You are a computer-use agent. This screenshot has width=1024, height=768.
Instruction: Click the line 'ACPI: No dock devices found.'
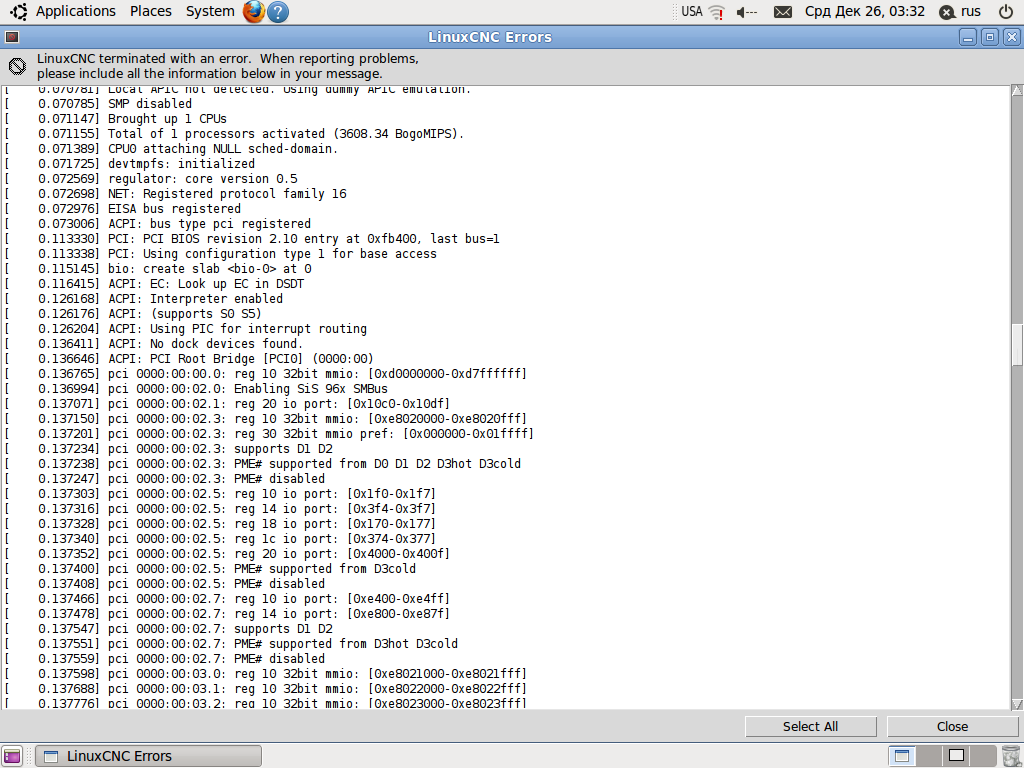coord(205,344)
